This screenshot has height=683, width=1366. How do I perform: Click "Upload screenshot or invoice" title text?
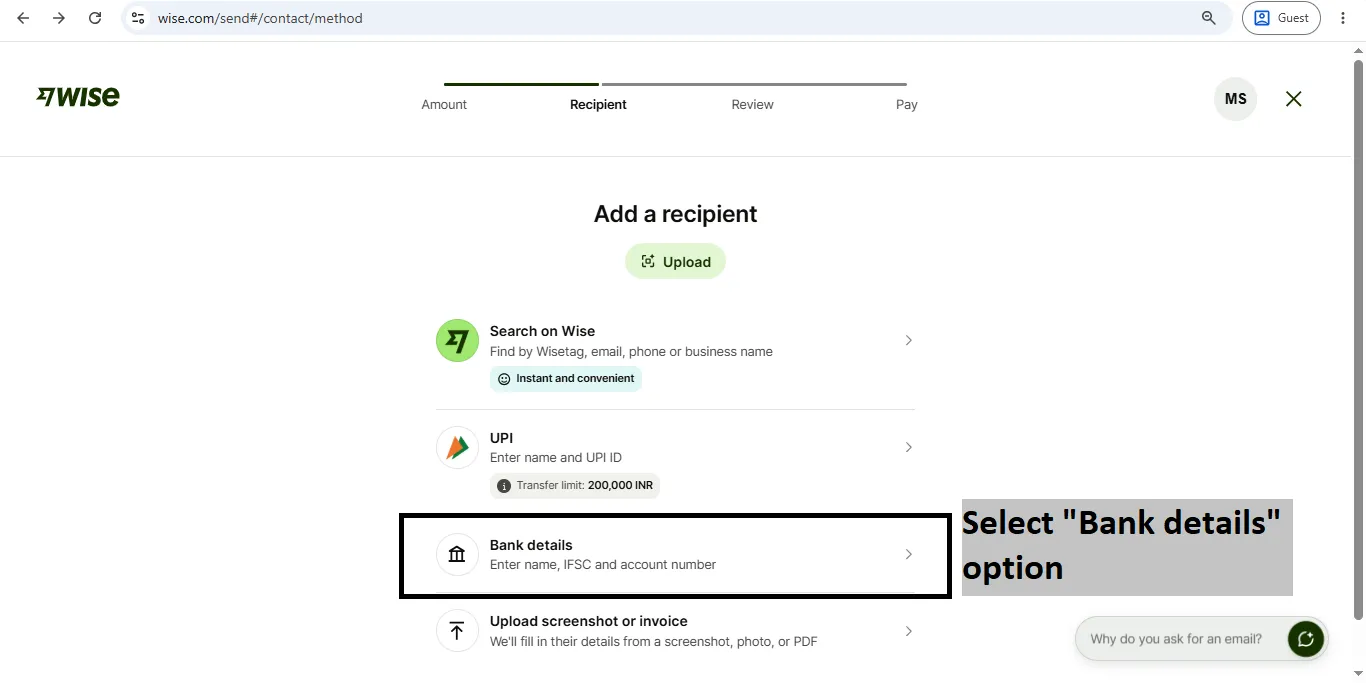point(589,621)
